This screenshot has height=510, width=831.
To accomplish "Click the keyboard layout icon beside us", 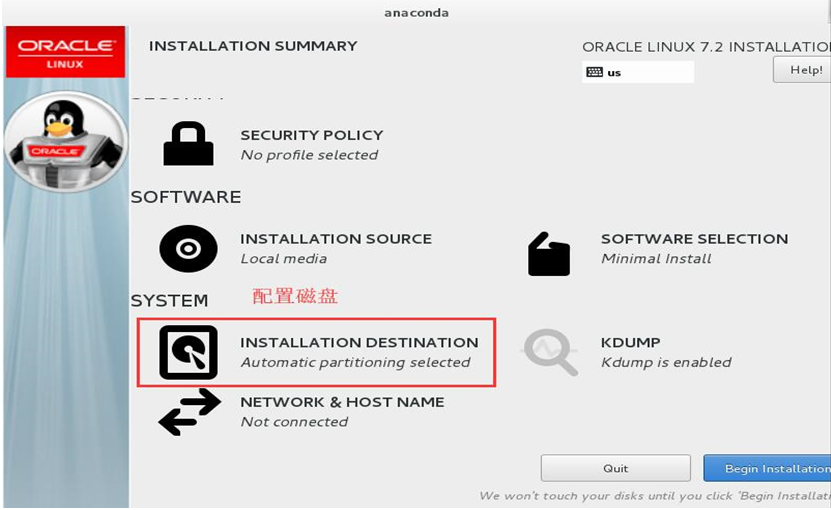I will (x=595, y=72).
